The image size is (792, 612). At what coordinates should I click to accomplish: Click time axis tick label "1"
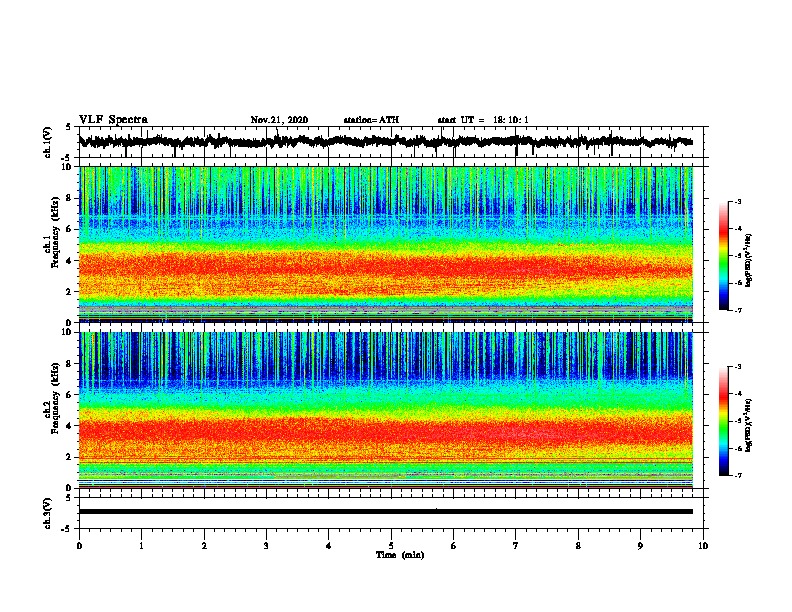tap(141, 546)
